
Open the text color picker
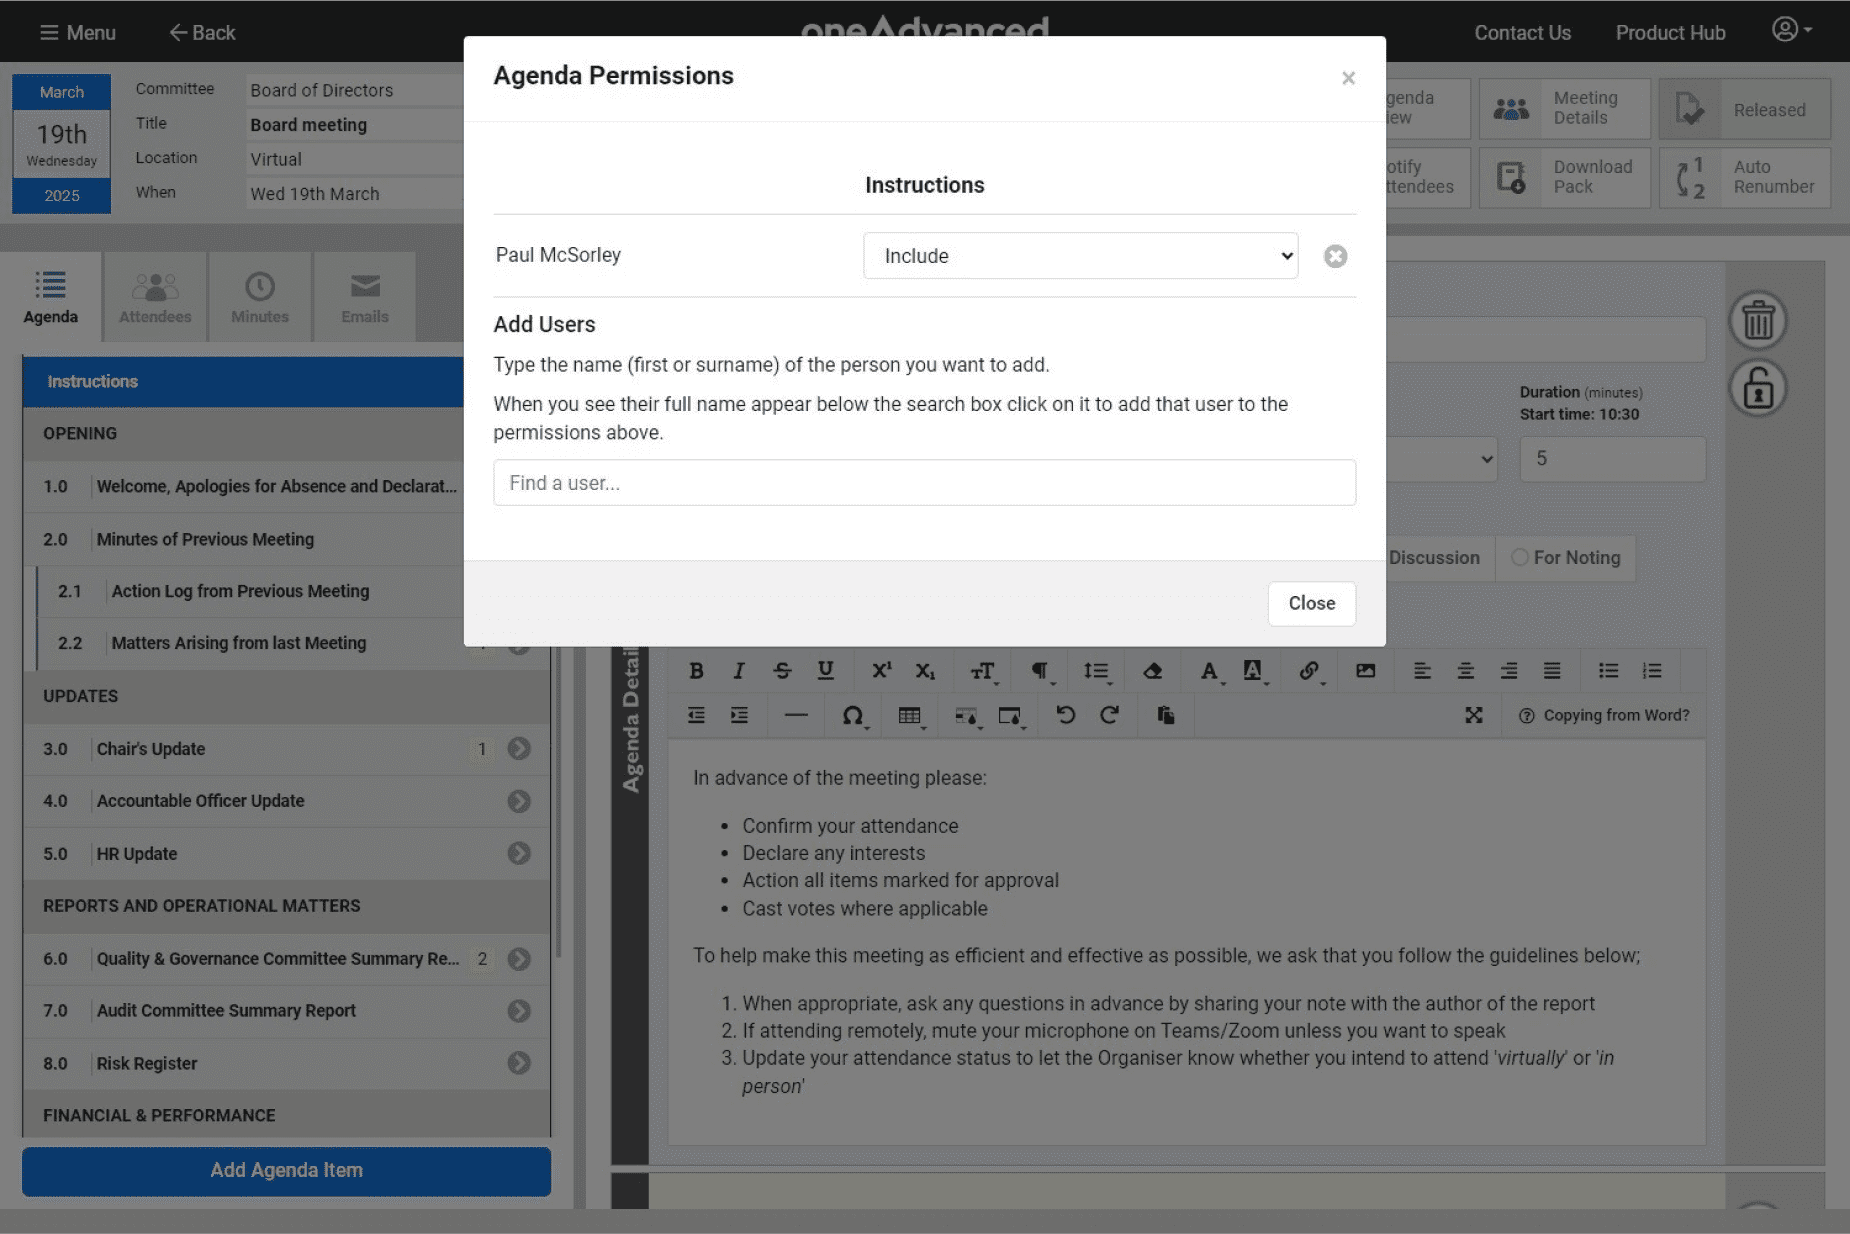[1209, 671]
